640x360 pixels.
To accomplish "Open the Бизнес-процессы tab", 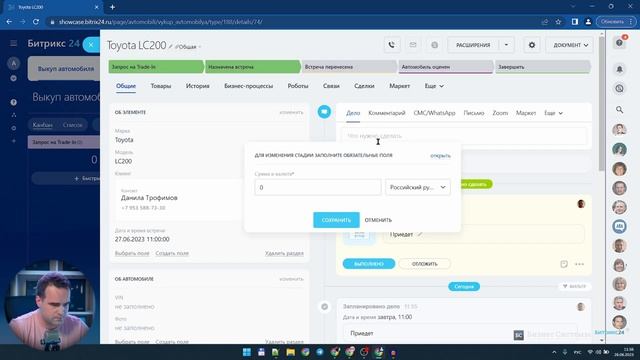I will pos(248,86).
